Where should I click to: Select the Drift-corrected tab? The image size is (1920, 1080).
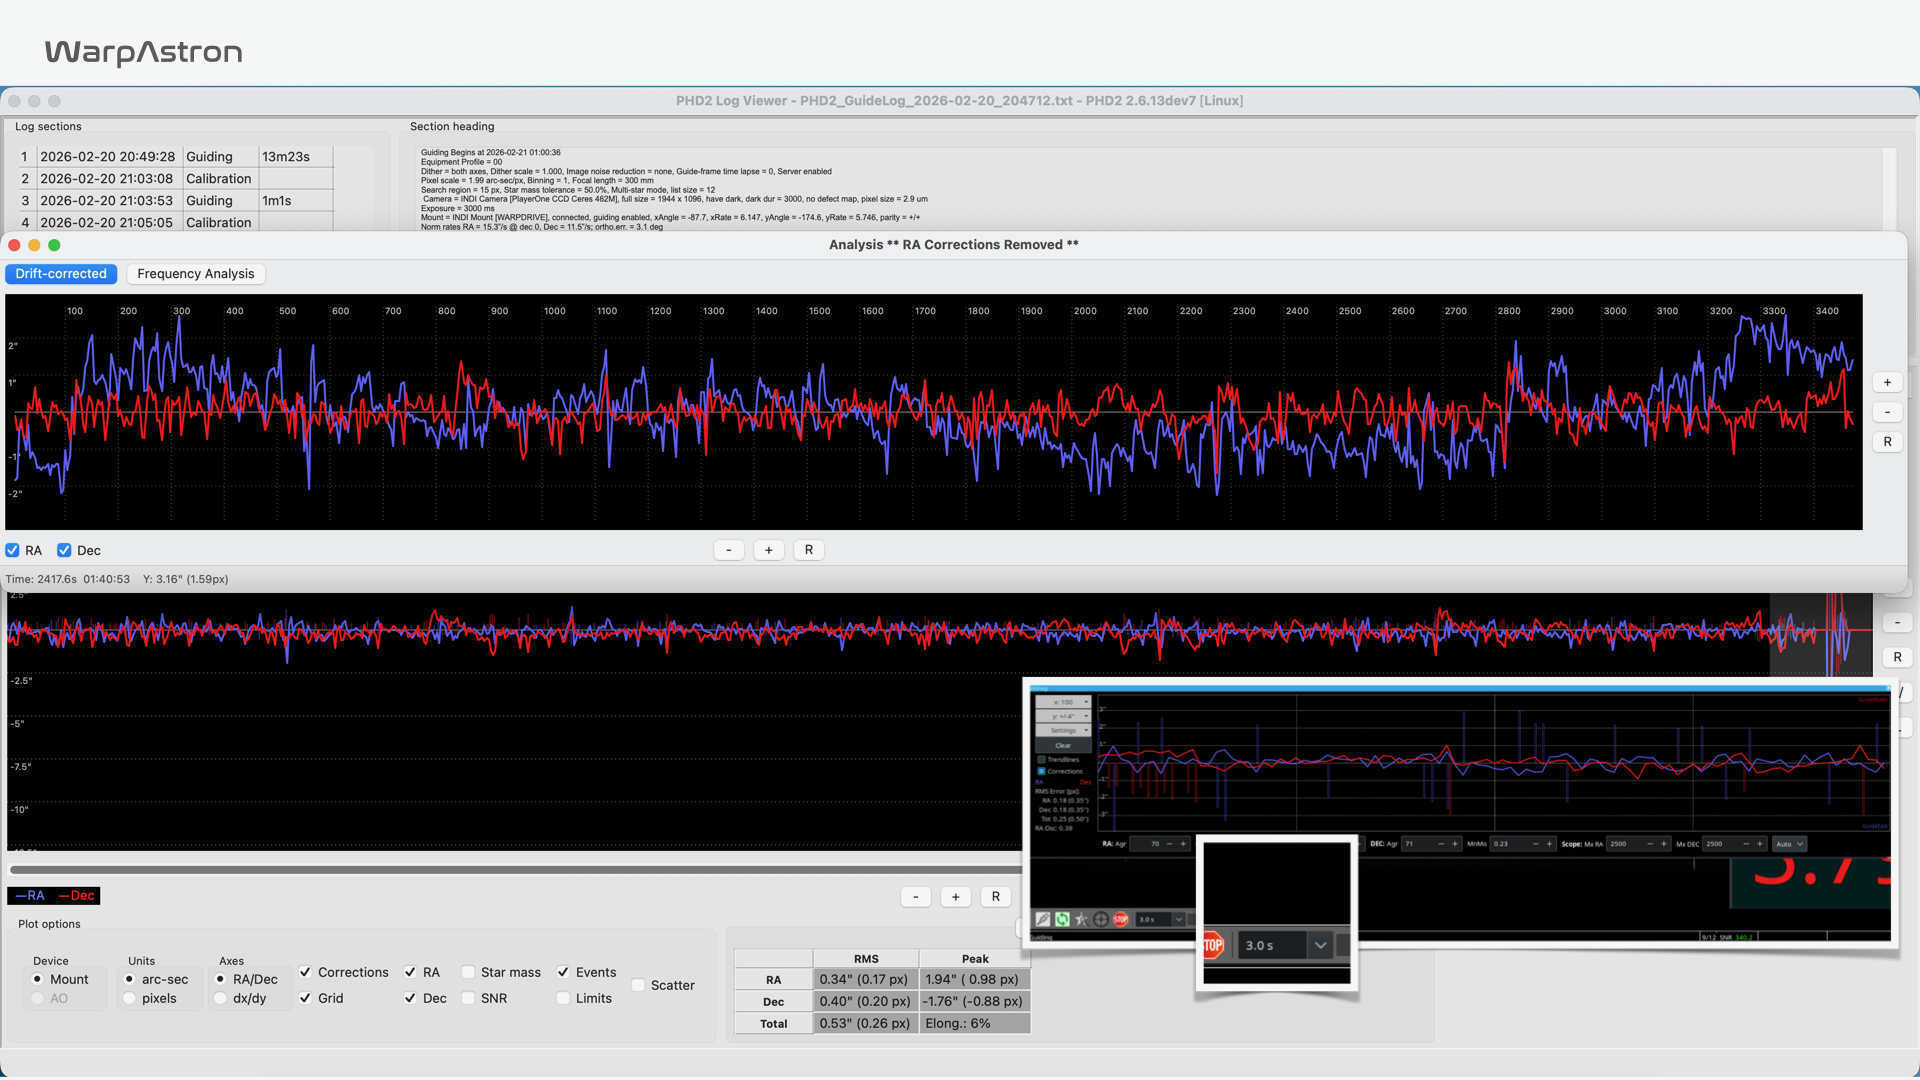coord(61,274)
